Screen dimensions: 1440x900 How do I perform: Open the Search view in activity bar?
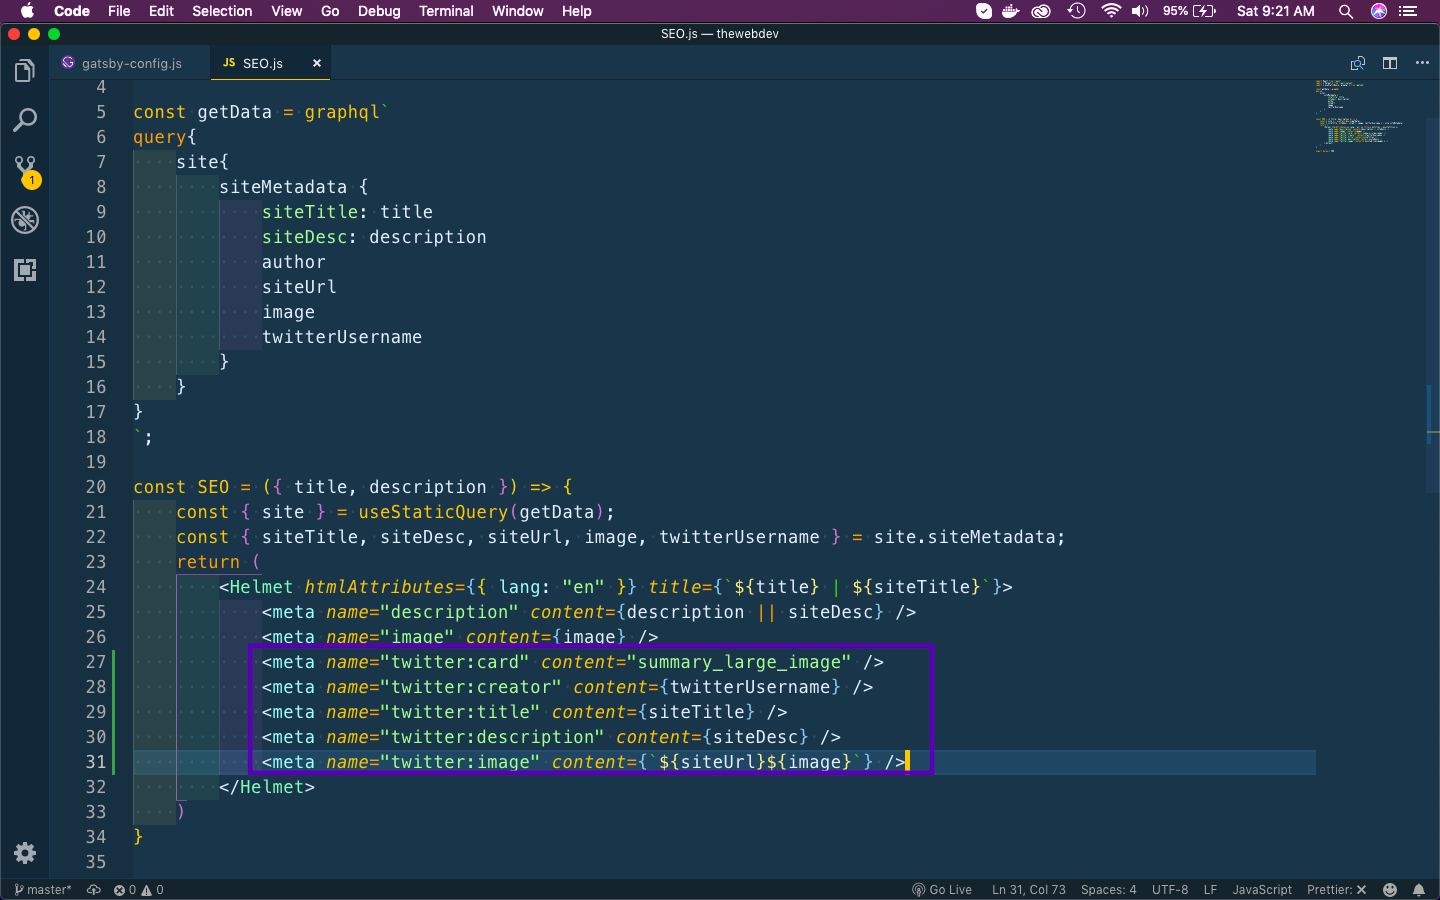coord(25,121)
